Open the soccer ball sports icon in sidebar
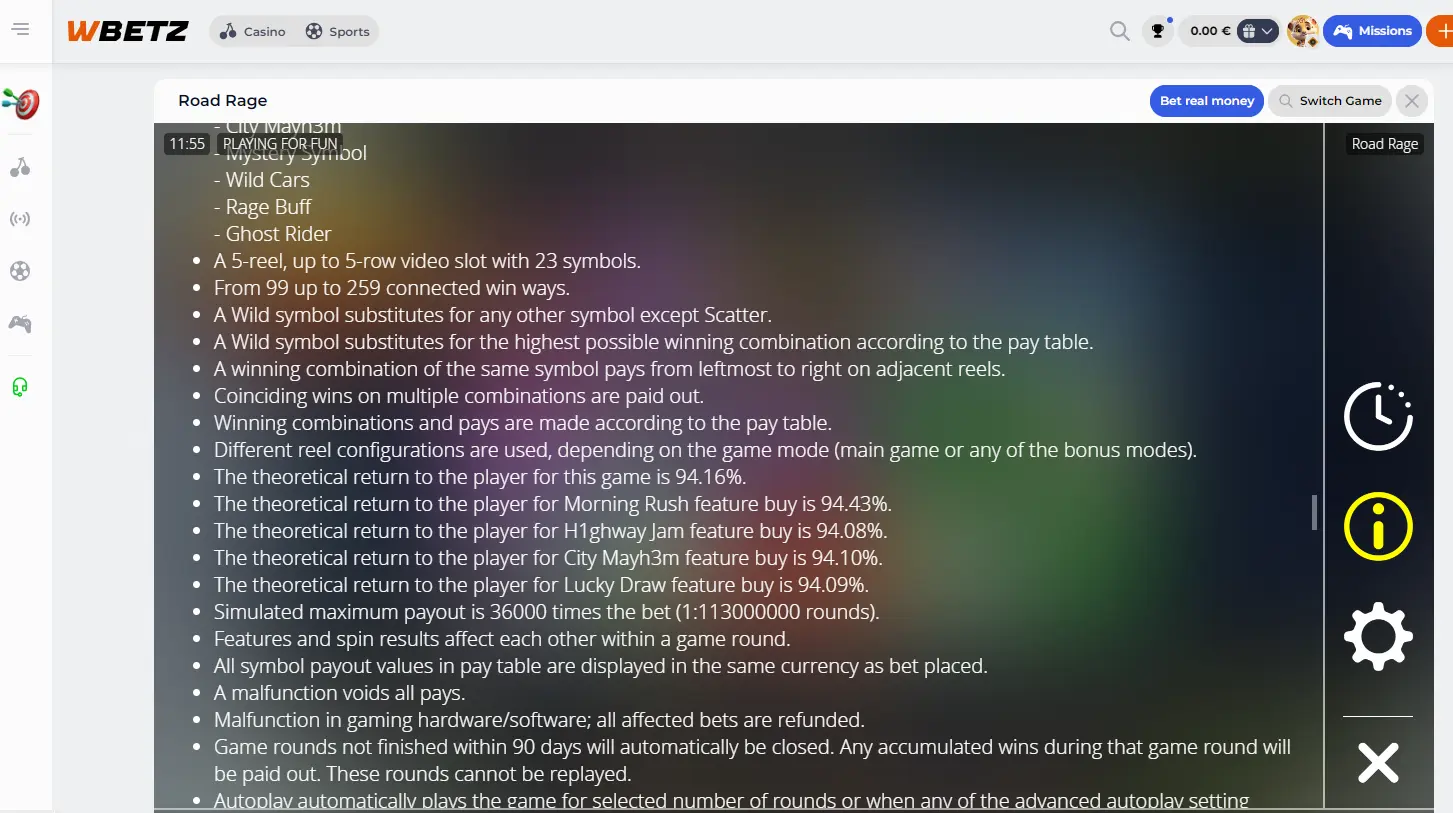 point(20,271)
